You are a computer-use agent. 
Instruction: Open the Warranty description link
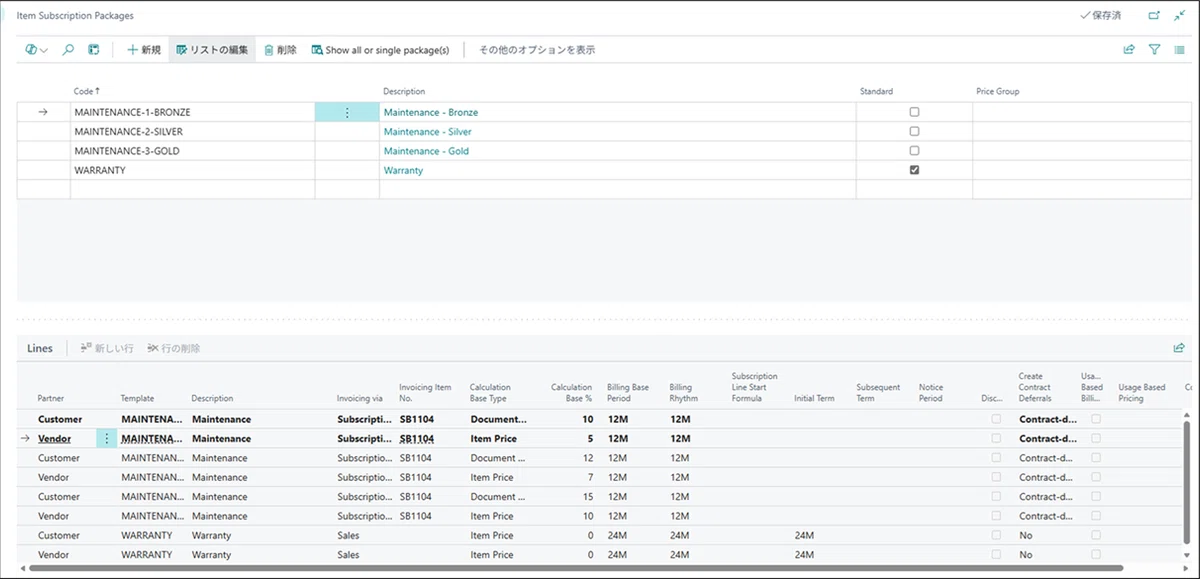403,171
